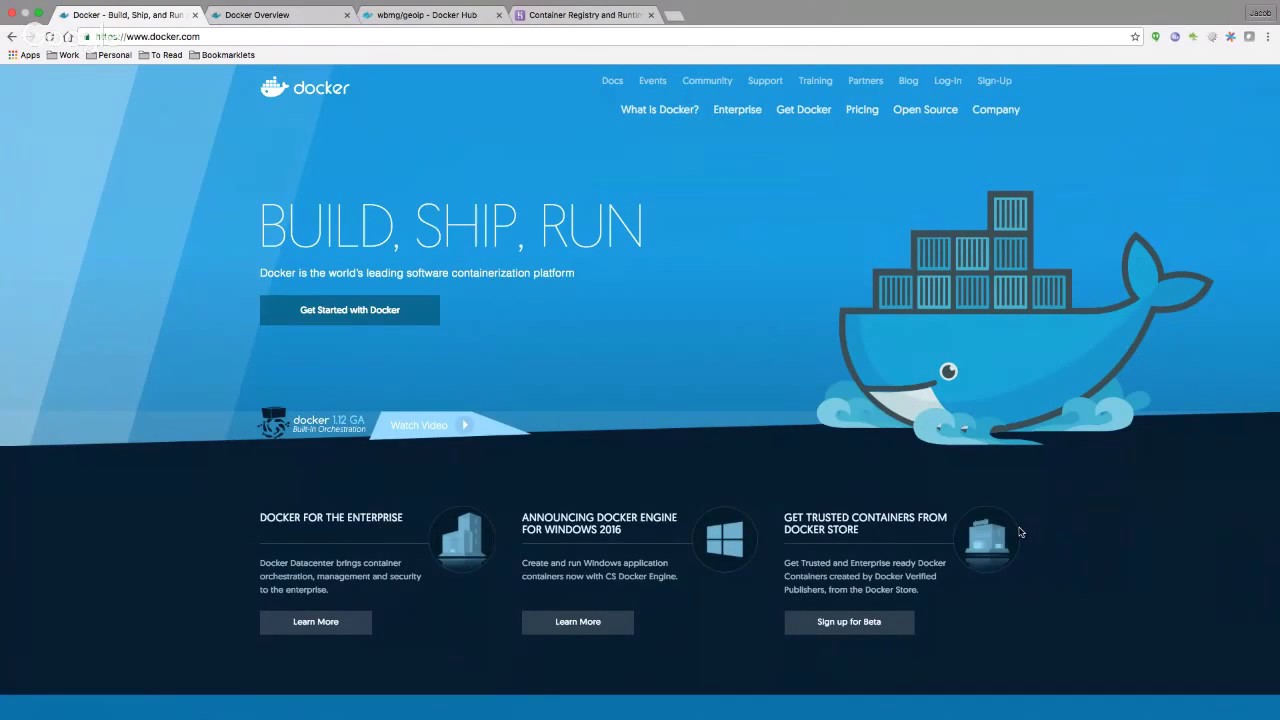Click the Docker Store container icon
This screenshot has width=1280, height=720.
point(987,538)
